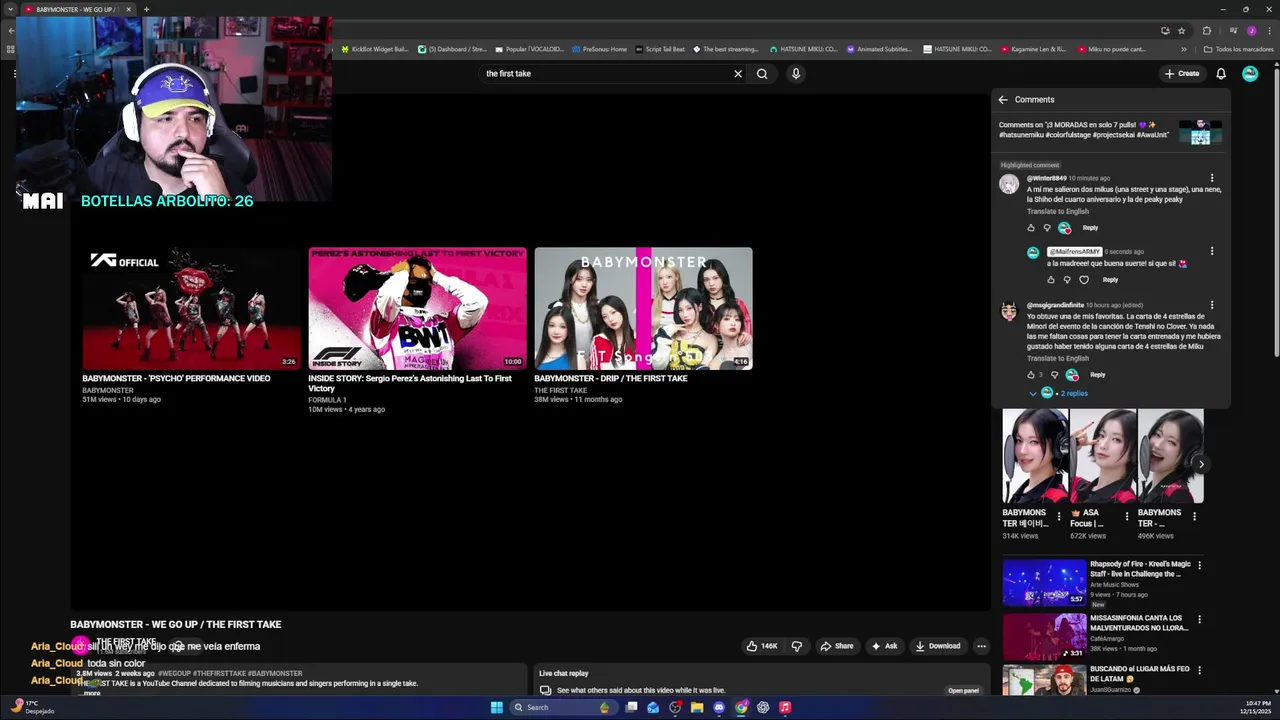Show hidden bookmarks overflow chevron

pos(1184,49)
